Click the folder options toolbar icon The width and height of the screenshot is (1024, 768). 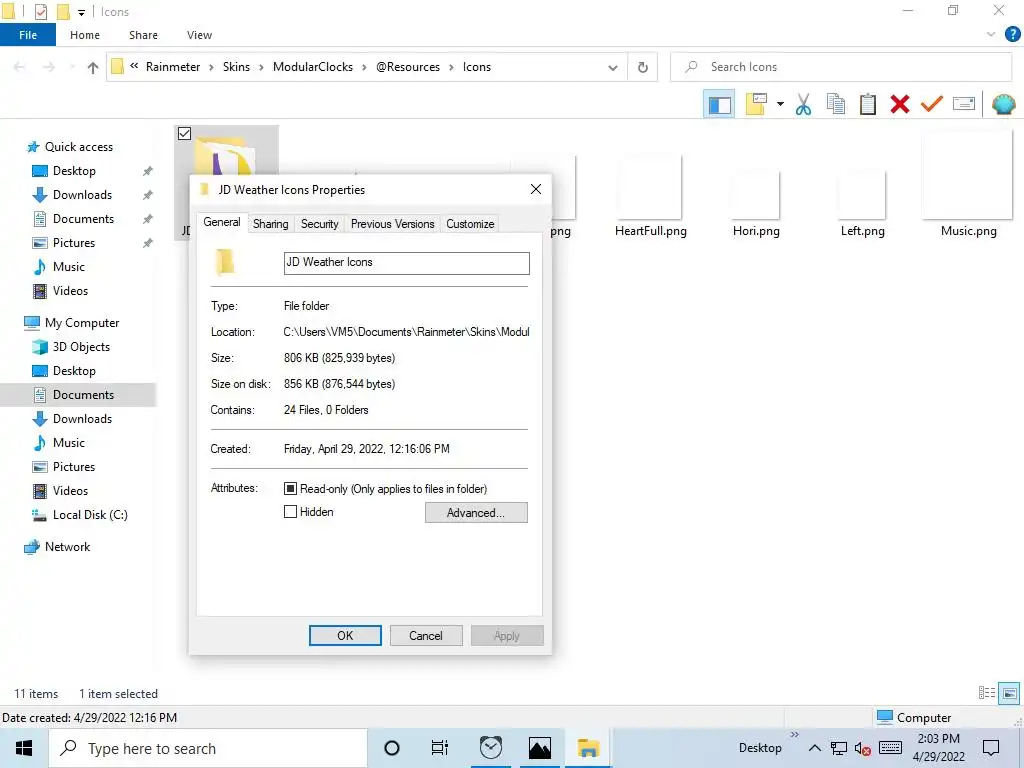click(x=756, y=104)
